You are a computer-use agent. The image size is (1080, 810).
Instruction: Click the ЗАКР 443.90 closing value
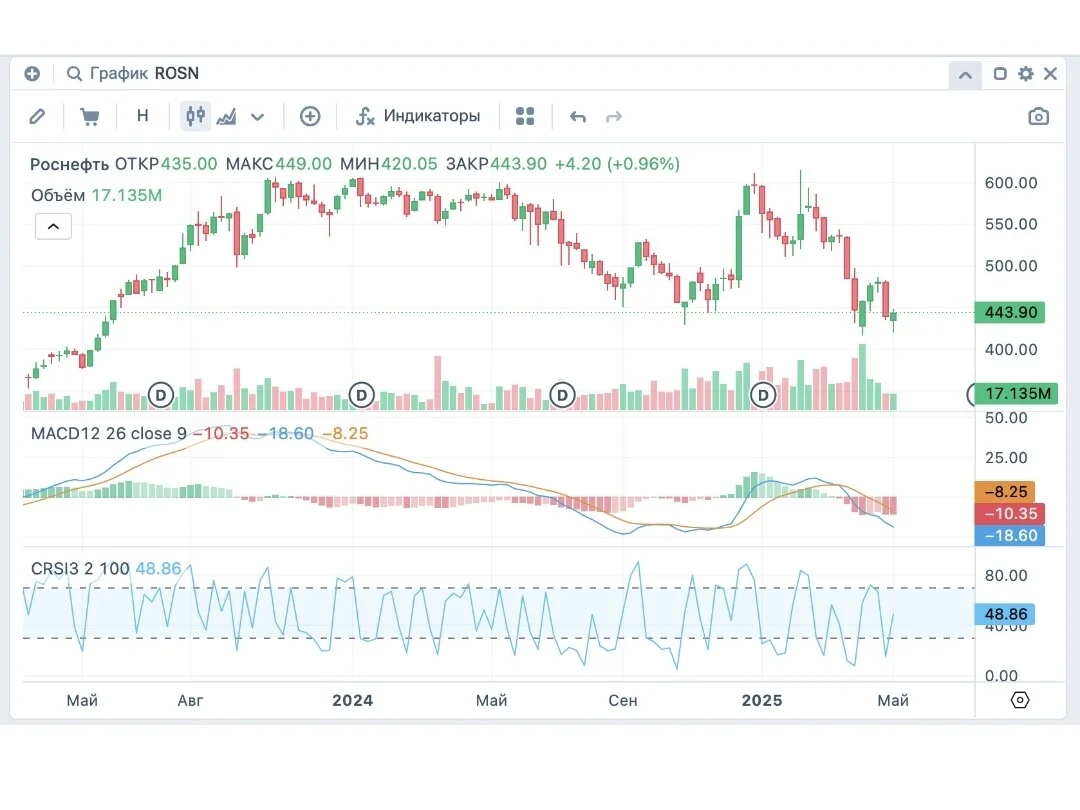pos(496,164)
